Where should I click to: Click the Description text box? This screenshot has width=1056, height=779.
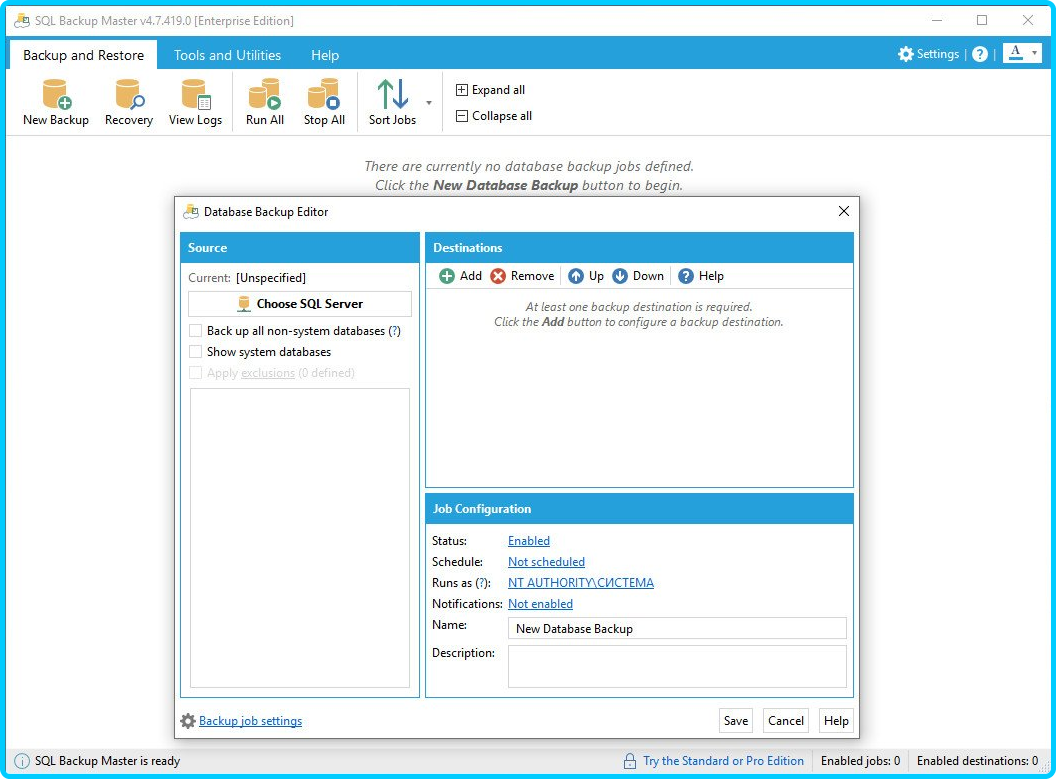coord(677,667)
